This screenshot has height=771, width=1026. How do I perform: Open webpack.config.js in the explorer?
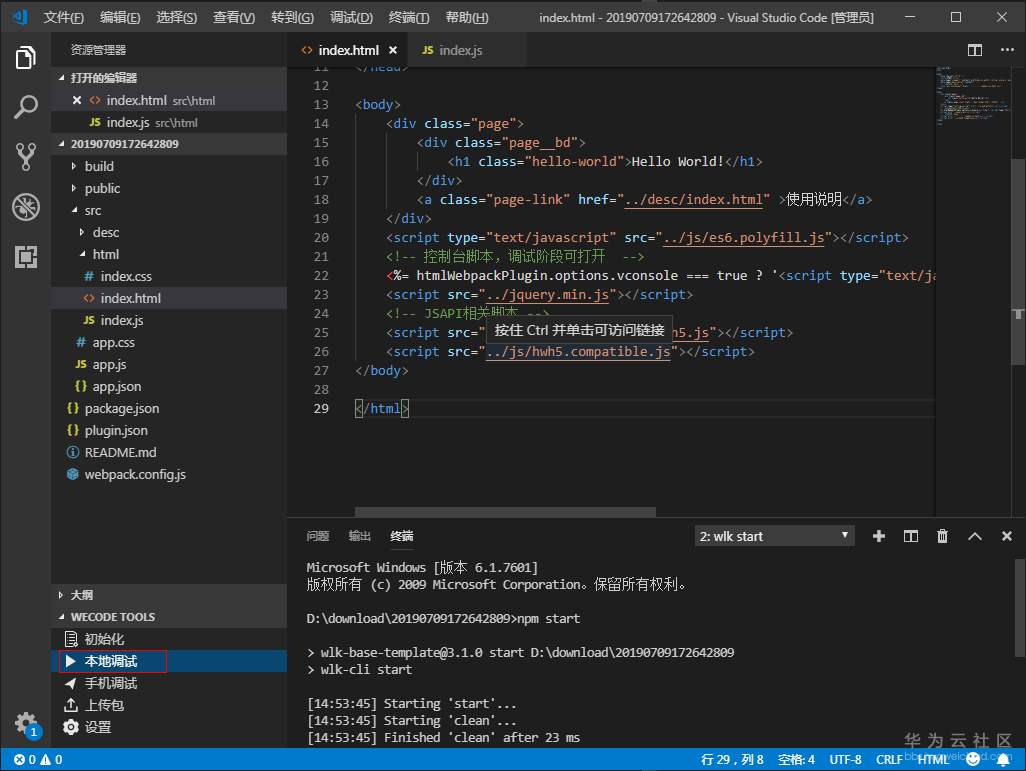point(135,474)
